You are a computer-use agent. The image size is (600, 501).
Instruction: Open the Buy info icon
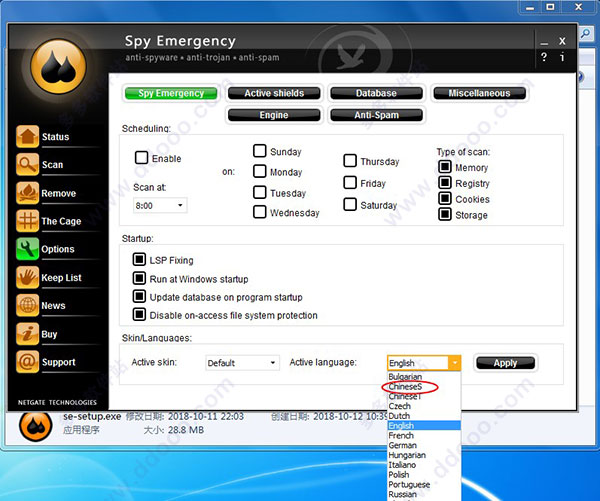(x=28, y=334)
